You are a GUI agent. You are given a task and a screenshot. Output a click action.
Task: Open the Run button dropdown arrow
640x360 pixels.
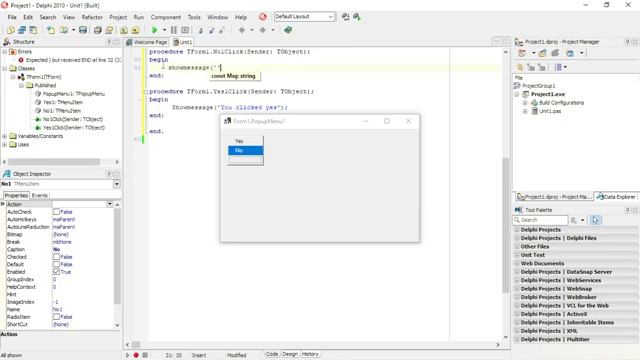(x=164, y=30)
